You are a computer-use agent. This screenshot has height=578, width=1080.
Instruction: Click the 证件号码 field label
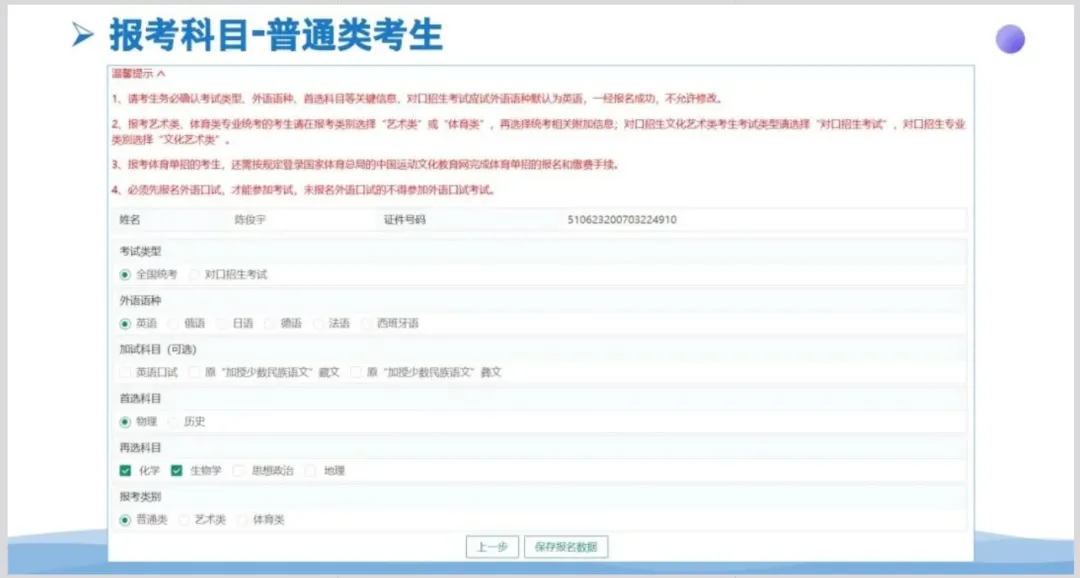[404, 220]
